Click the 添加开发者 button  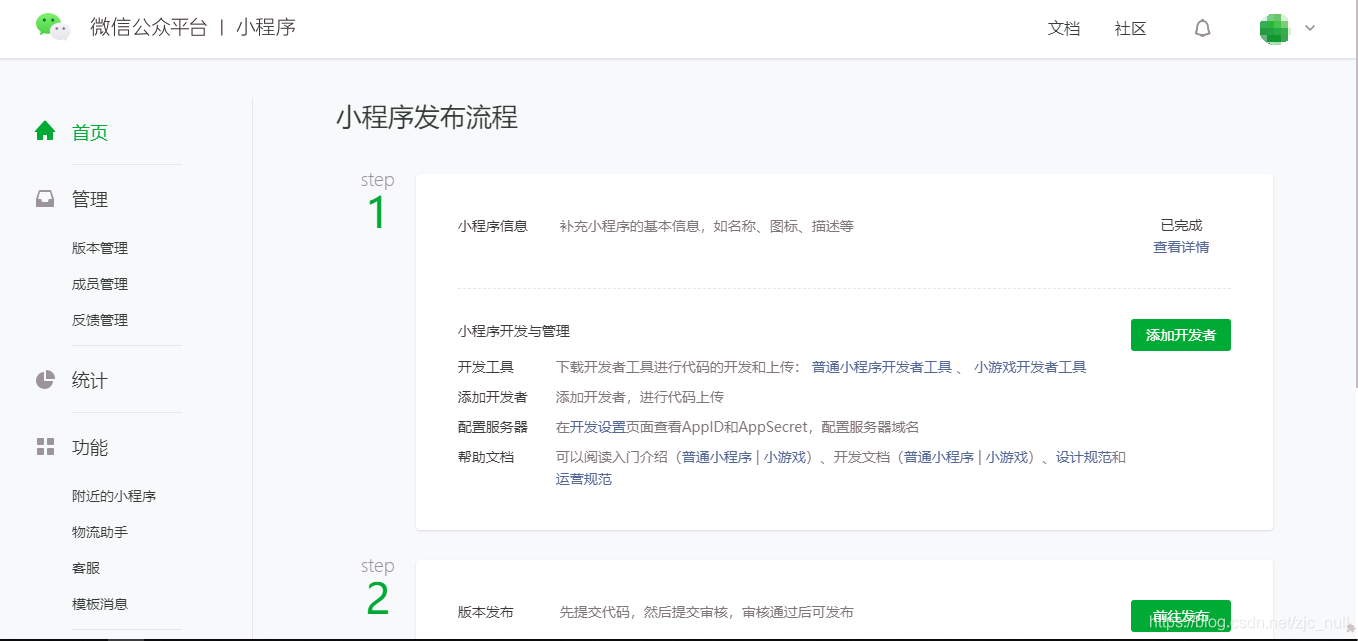pos(1181,335)
